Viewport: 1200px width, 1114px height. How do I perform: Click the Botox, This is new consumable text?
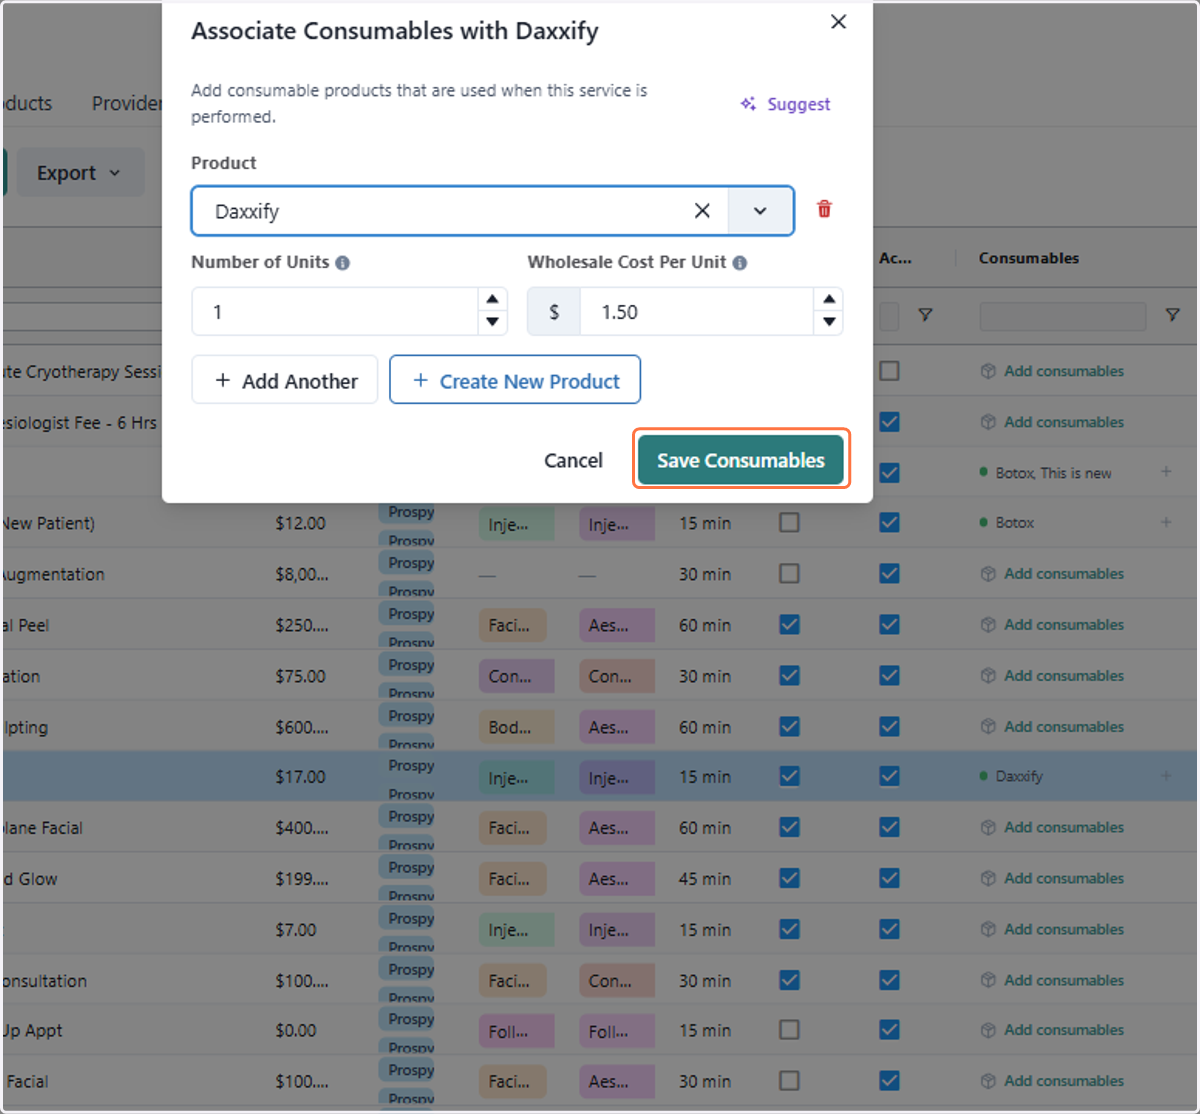(x=1053, y=473)
